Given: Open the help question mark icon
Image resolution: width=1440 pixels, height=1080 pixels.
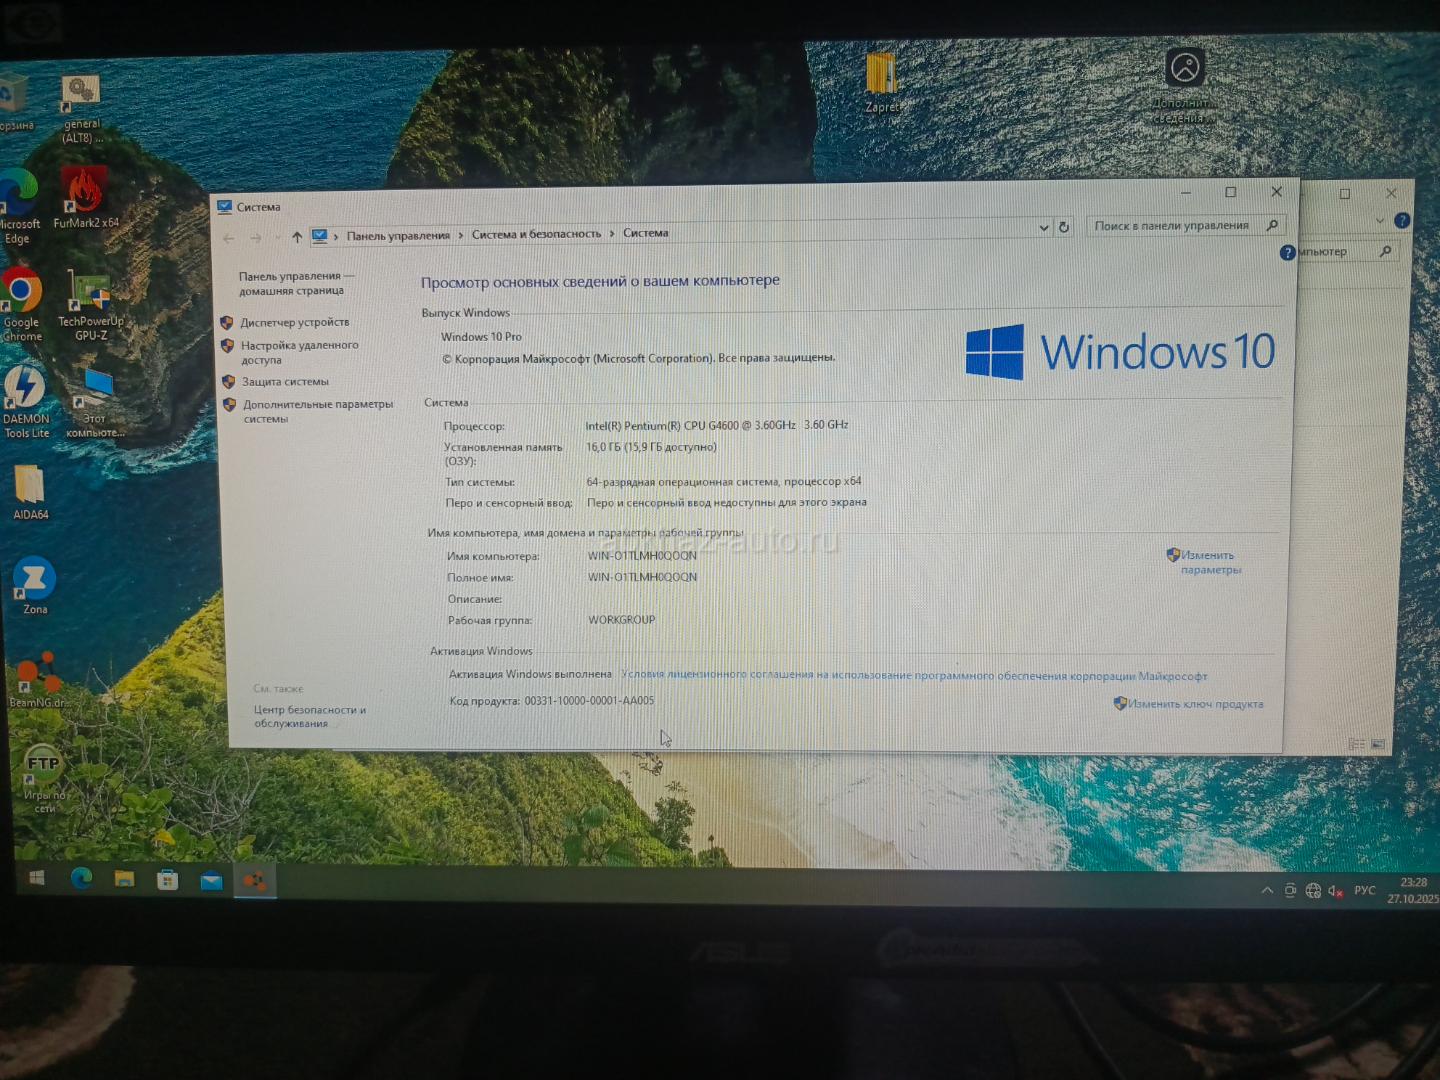Looking at the screenshot, I should point(1288,253).
